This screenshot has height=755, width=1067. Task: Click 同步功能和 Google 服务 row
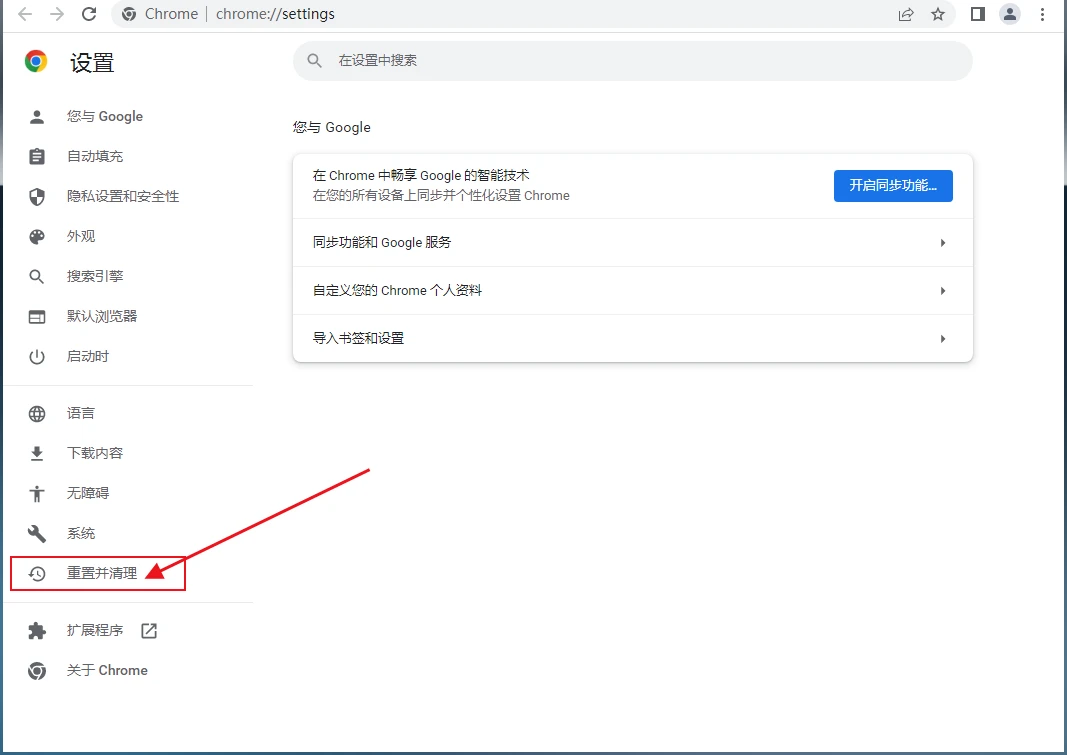(x=632, y=243)
